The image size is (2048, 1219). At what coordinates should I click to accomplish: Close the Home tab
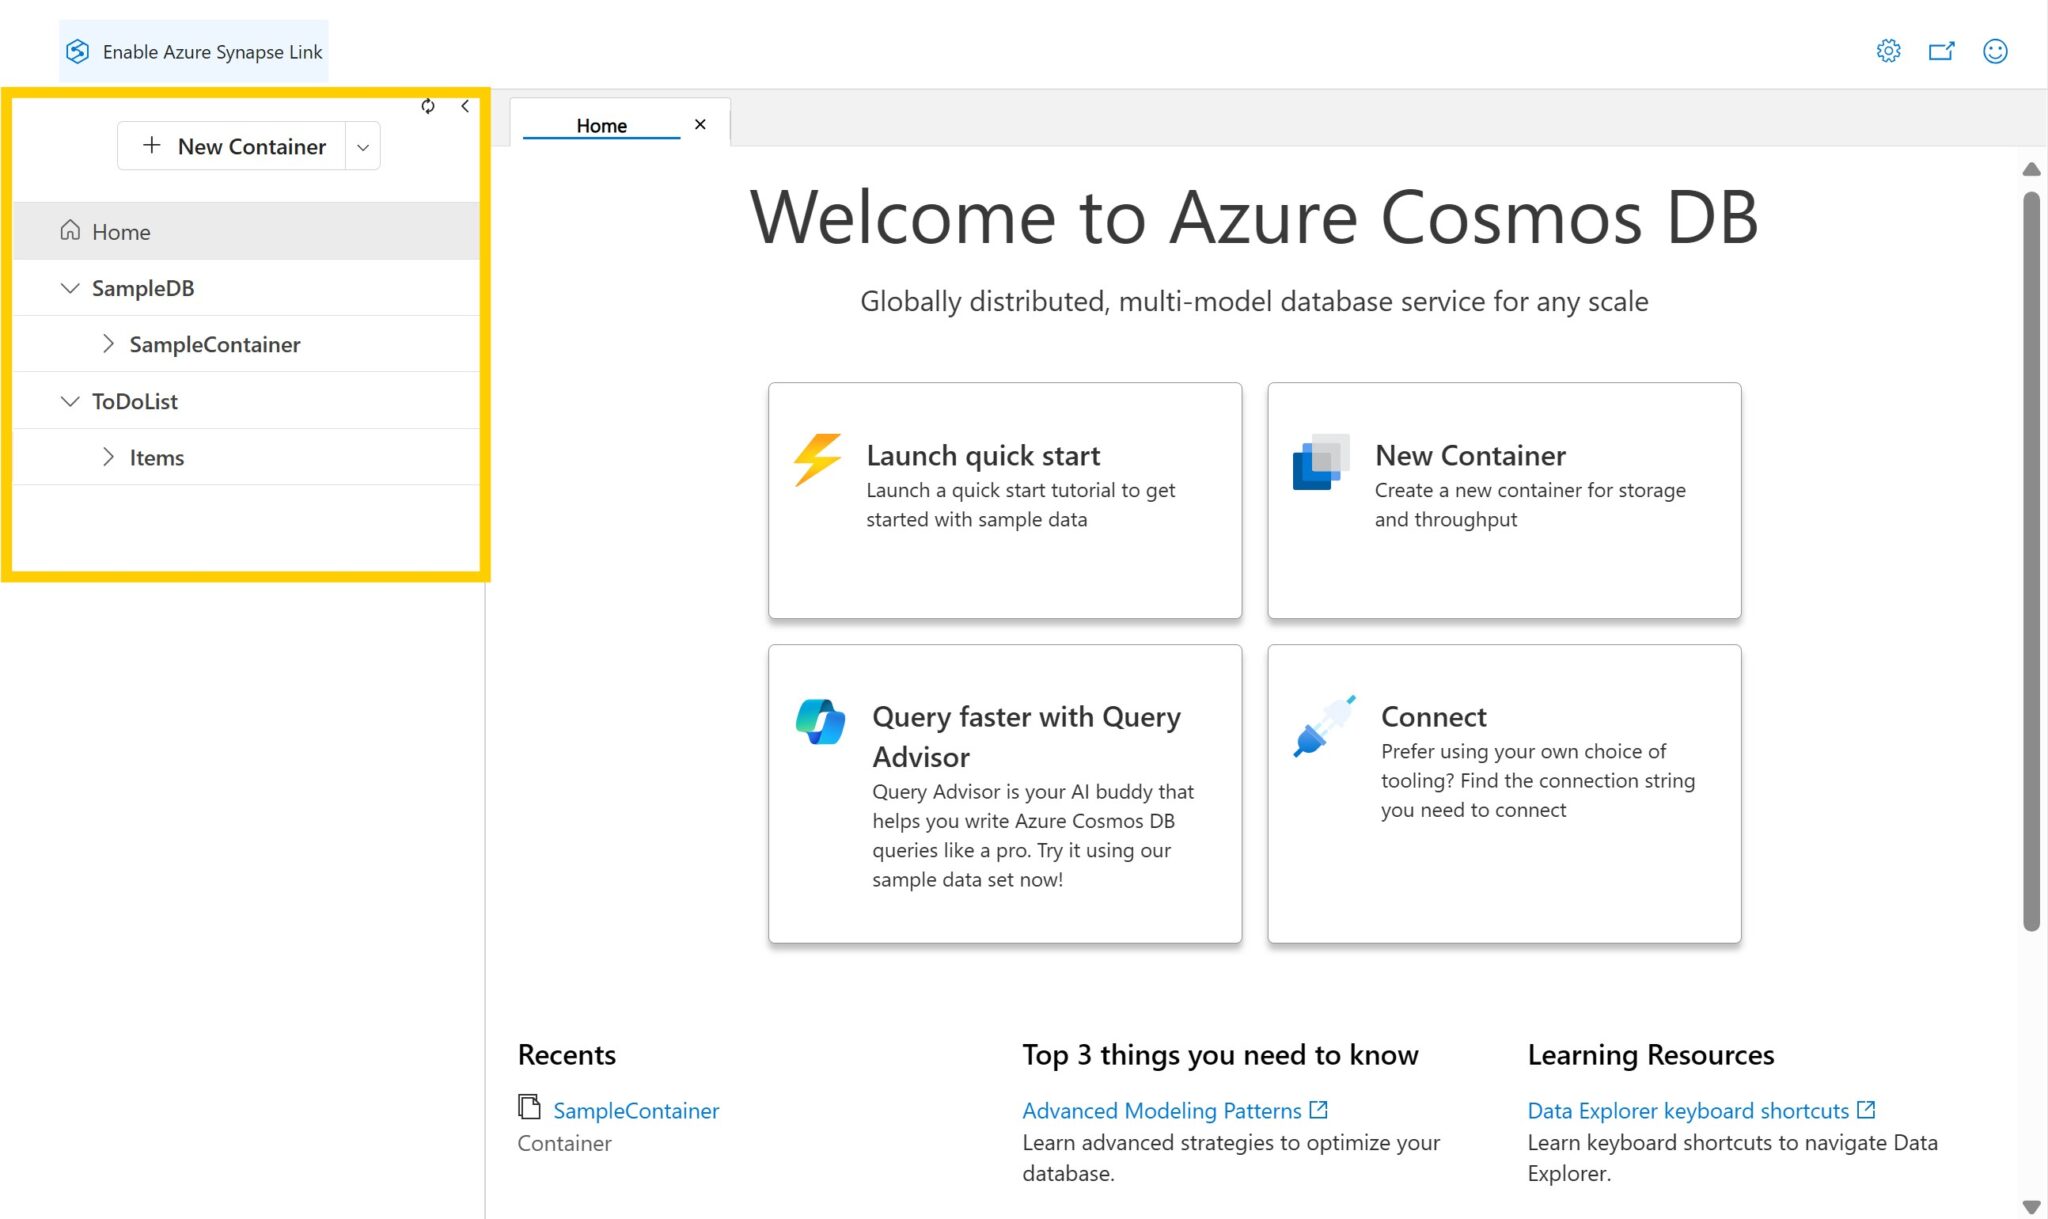click(699, 124)
